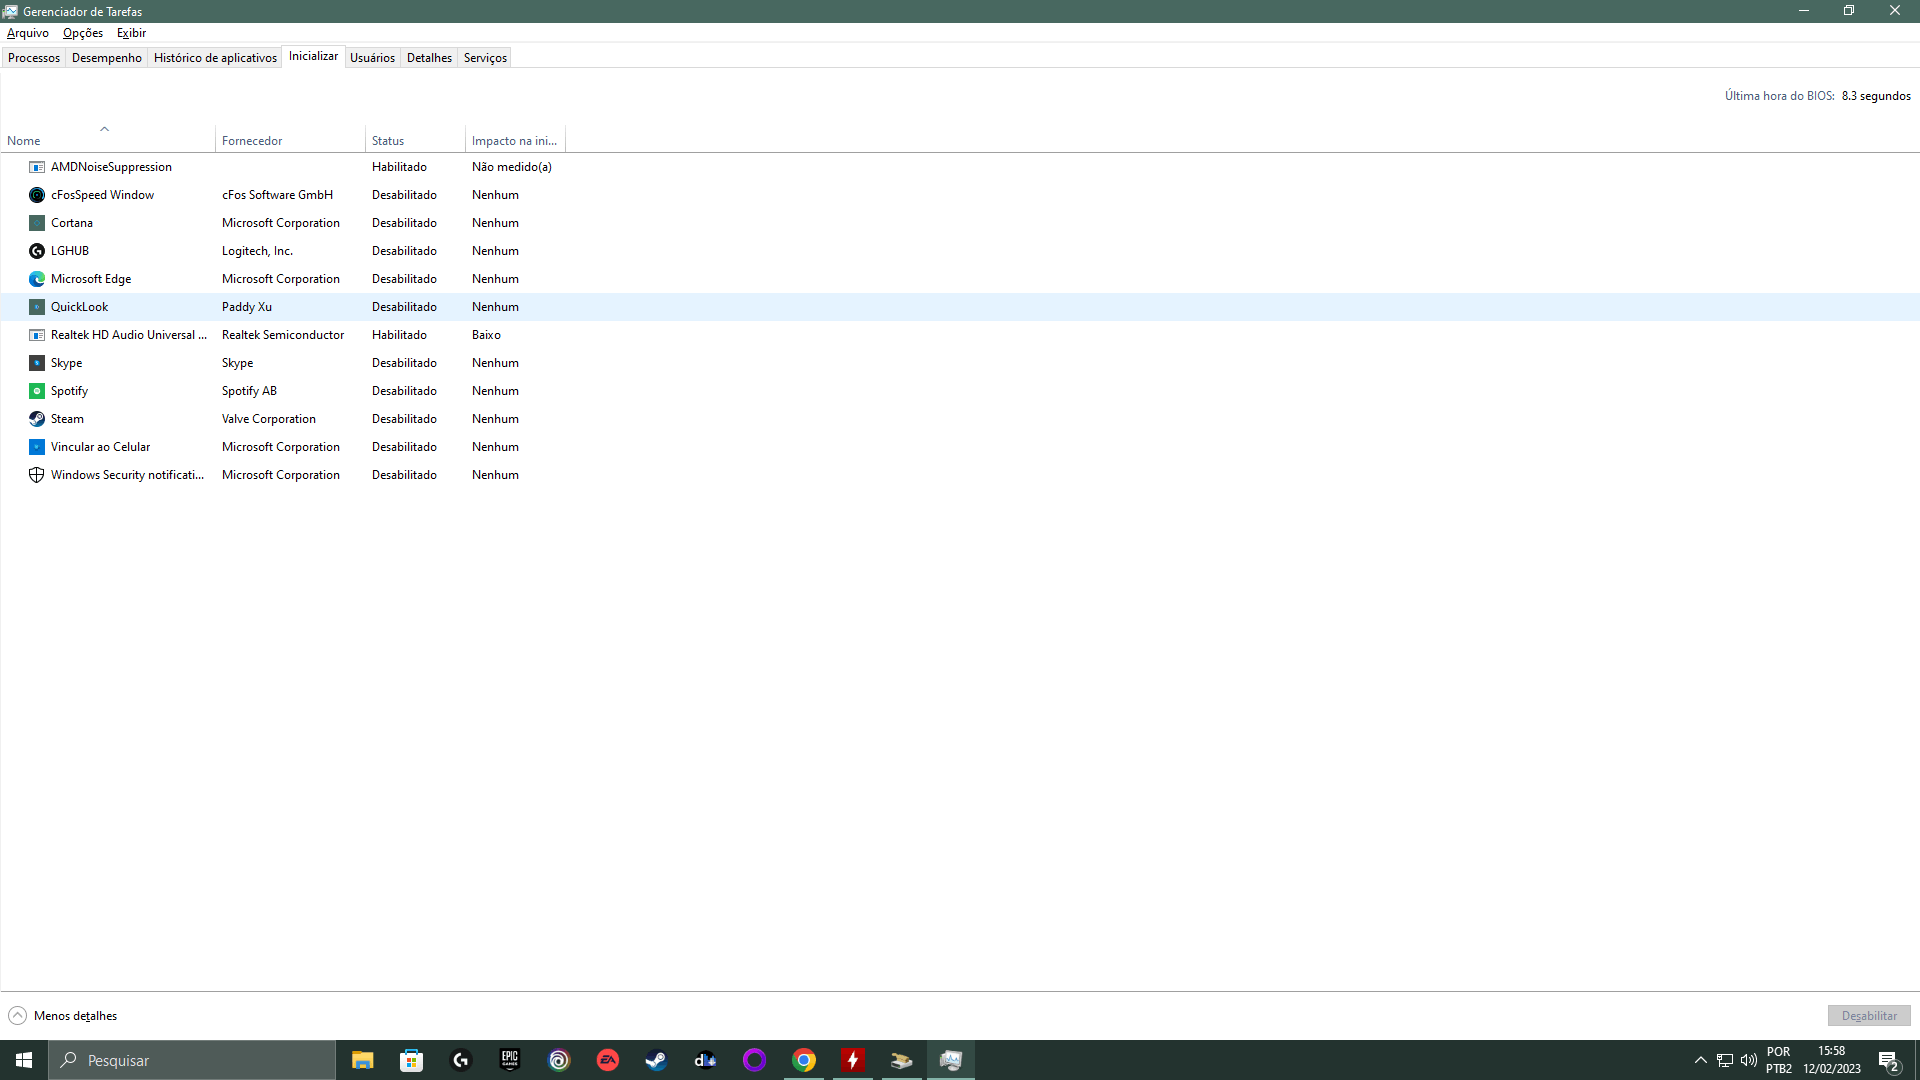Open the red lightning-bolt taskbar app
This screenshot has width=1920, height=1080.
(x=853, y=1060)
